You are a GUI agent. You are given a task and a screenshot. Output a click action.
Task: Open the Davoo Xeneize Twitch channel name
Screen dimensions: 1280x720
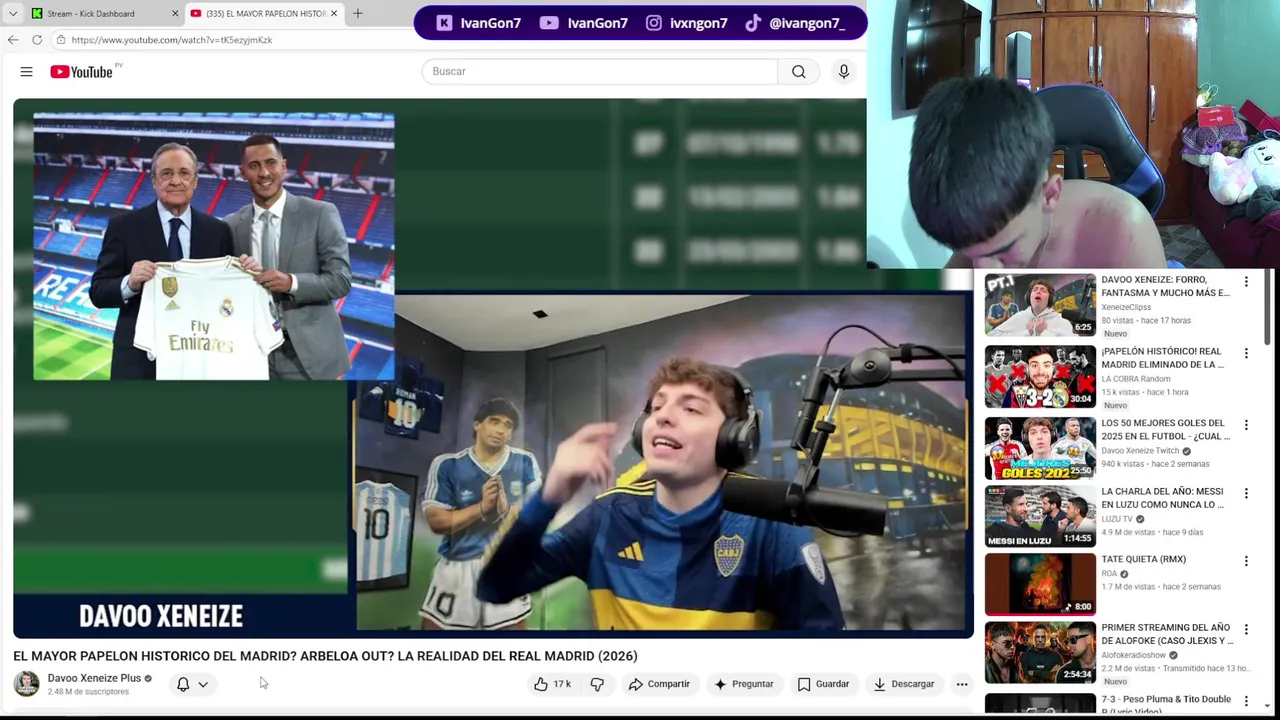[1140, 451]
